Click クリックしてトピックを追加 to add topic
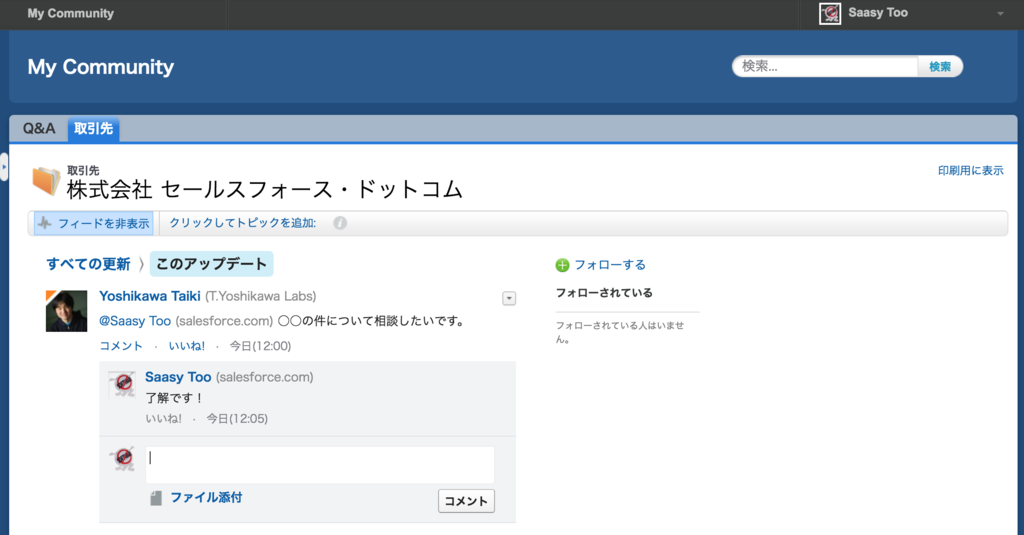 [x=242, y=223]
